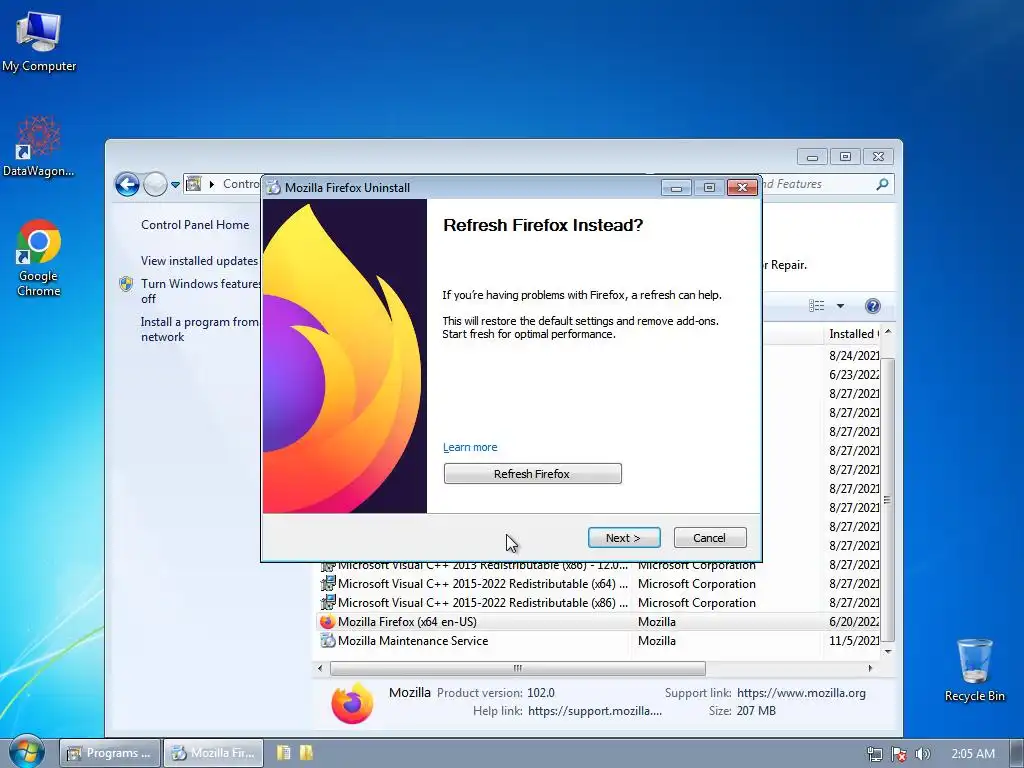Switch to Mozilla Firefox Uninstall taskbar button
1024x768 pixels.
[x=214, y=753]
